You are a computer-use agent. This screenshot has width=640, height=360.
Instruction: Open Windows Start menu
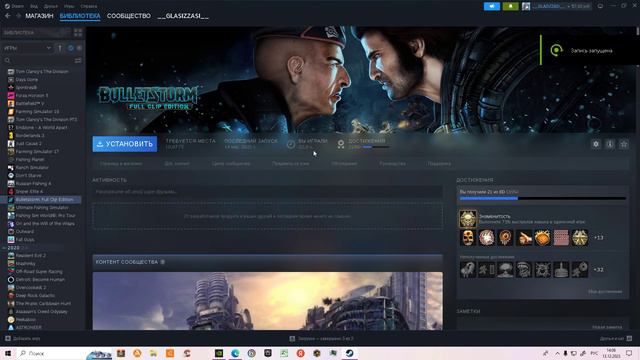coord(8,353)
